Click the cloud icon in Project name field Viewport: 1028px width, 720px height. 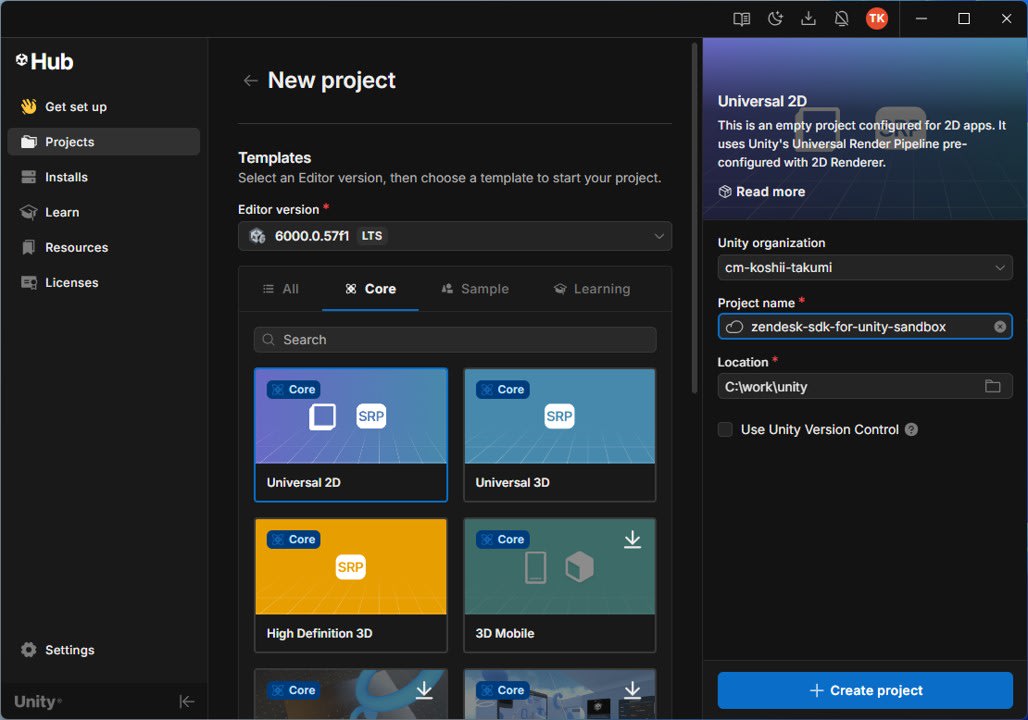pos(734,327)
